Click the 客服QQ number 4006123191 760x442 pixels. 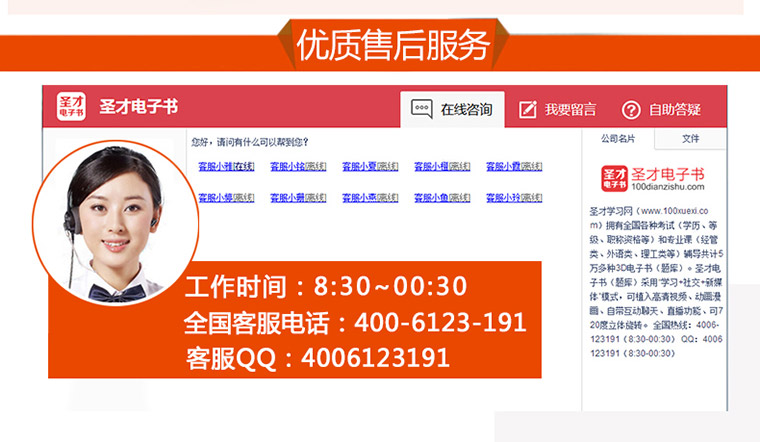376,357
